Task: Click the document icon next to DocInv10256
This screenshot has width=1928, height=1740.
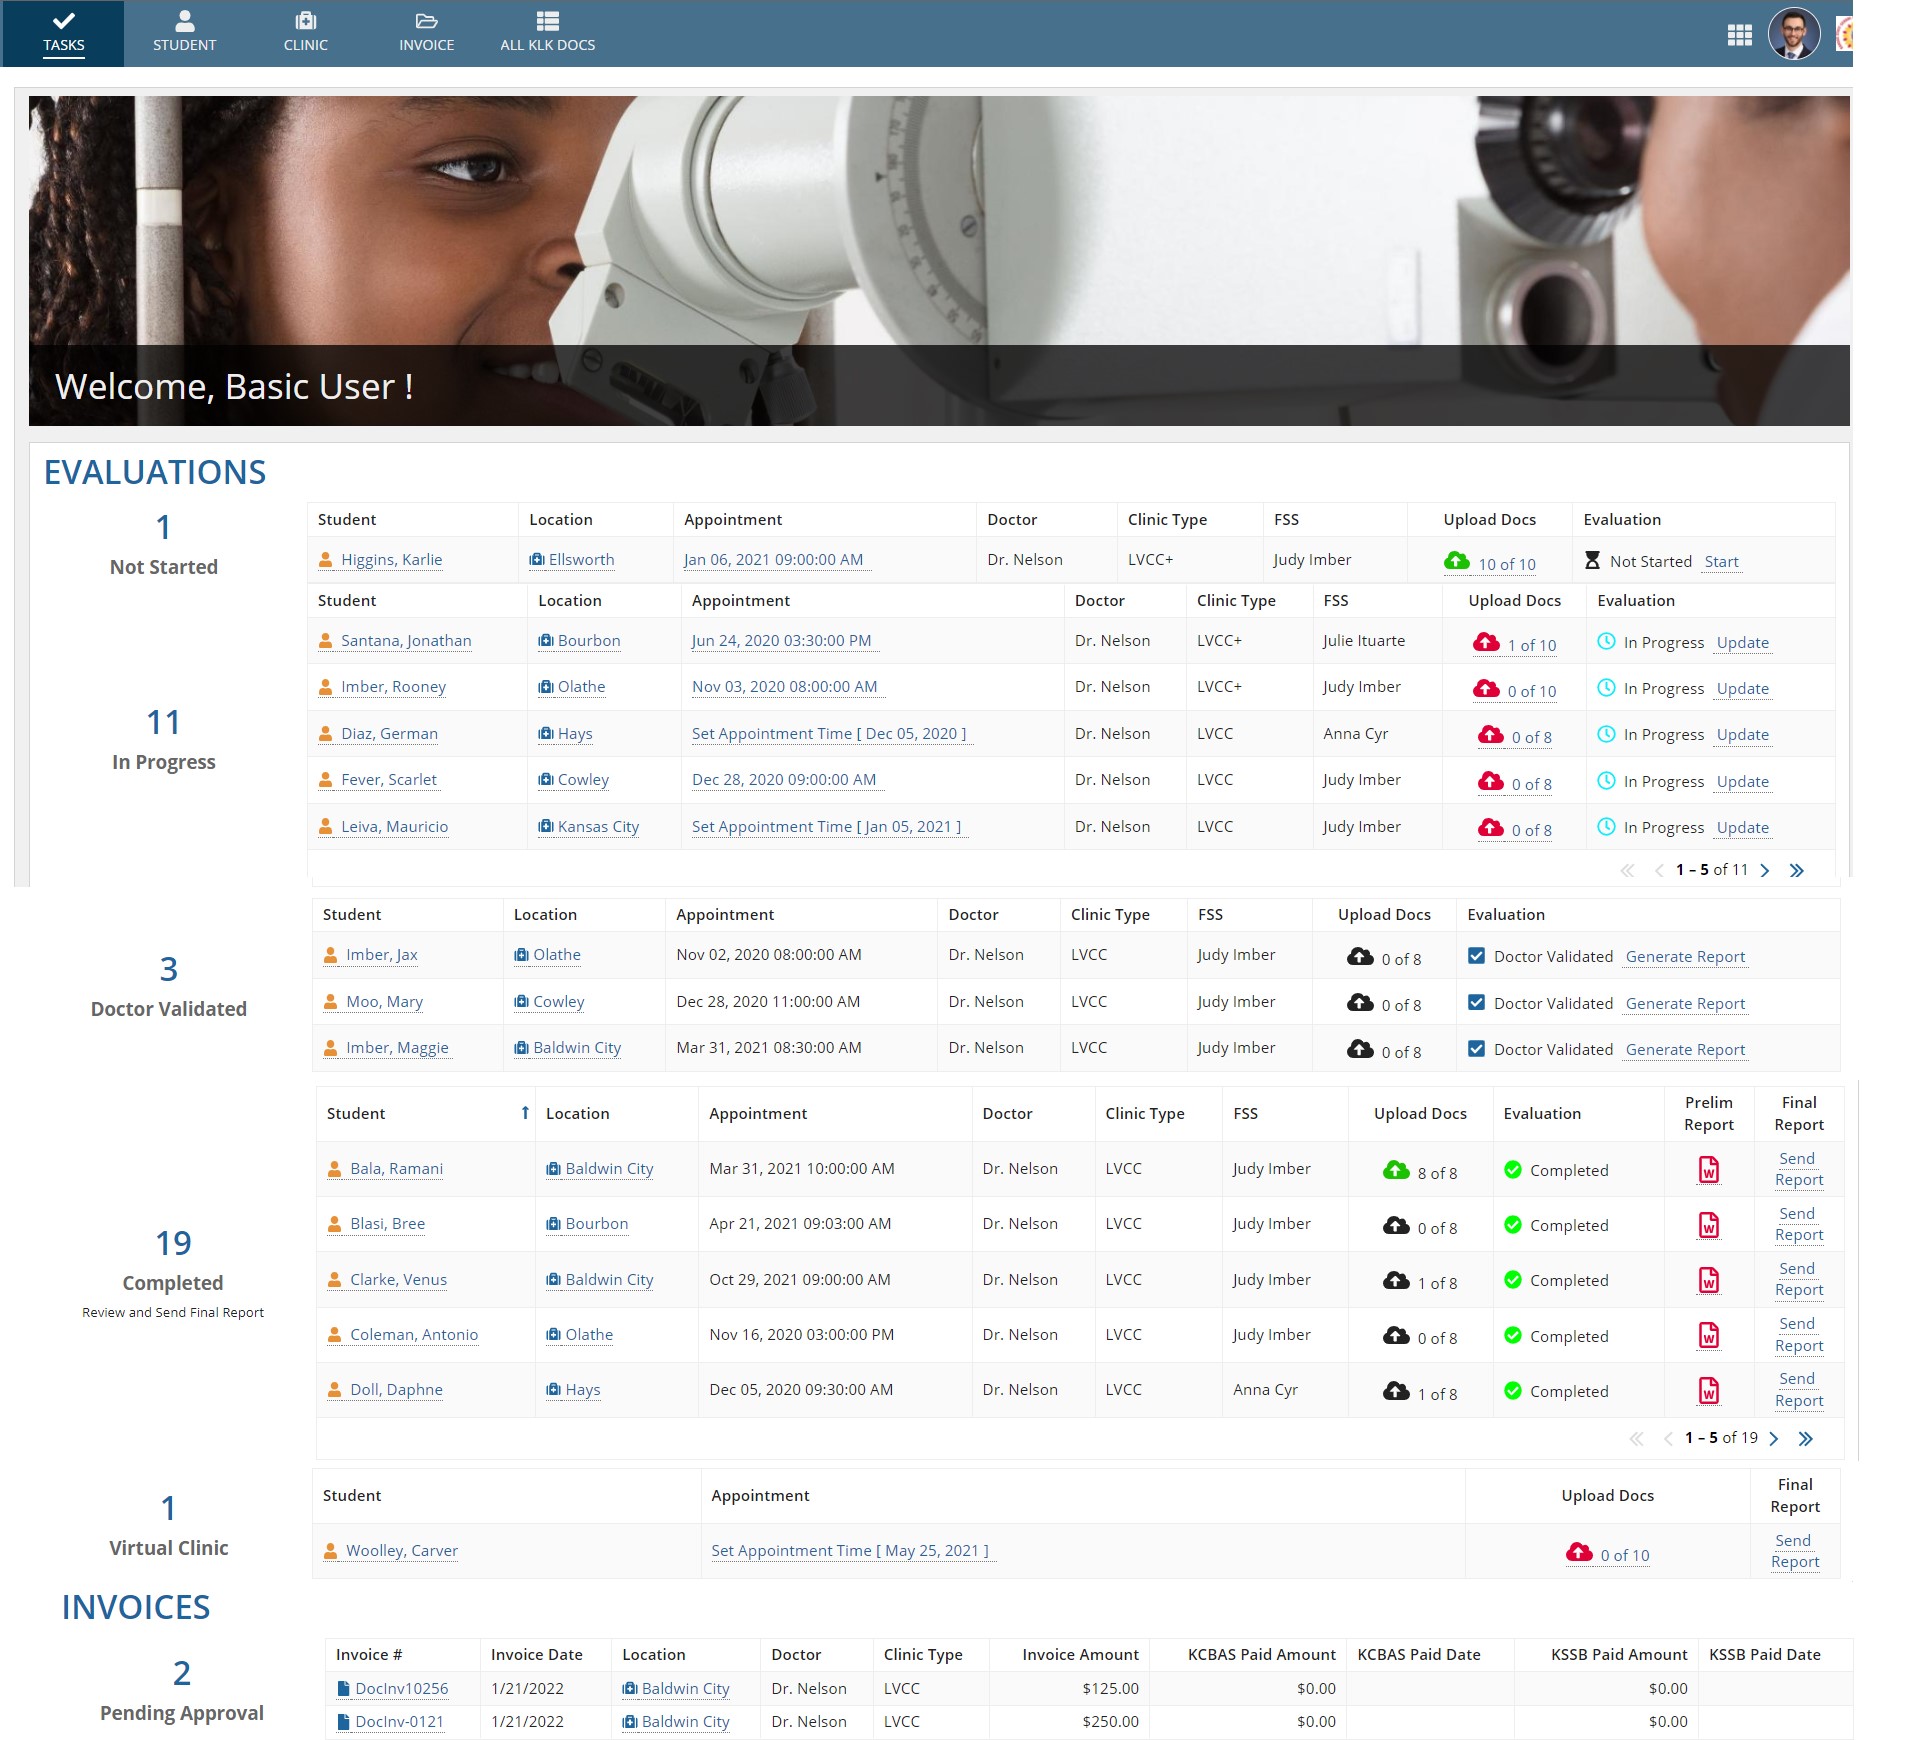Action: pyautogui.click(x=343, y=1688)
